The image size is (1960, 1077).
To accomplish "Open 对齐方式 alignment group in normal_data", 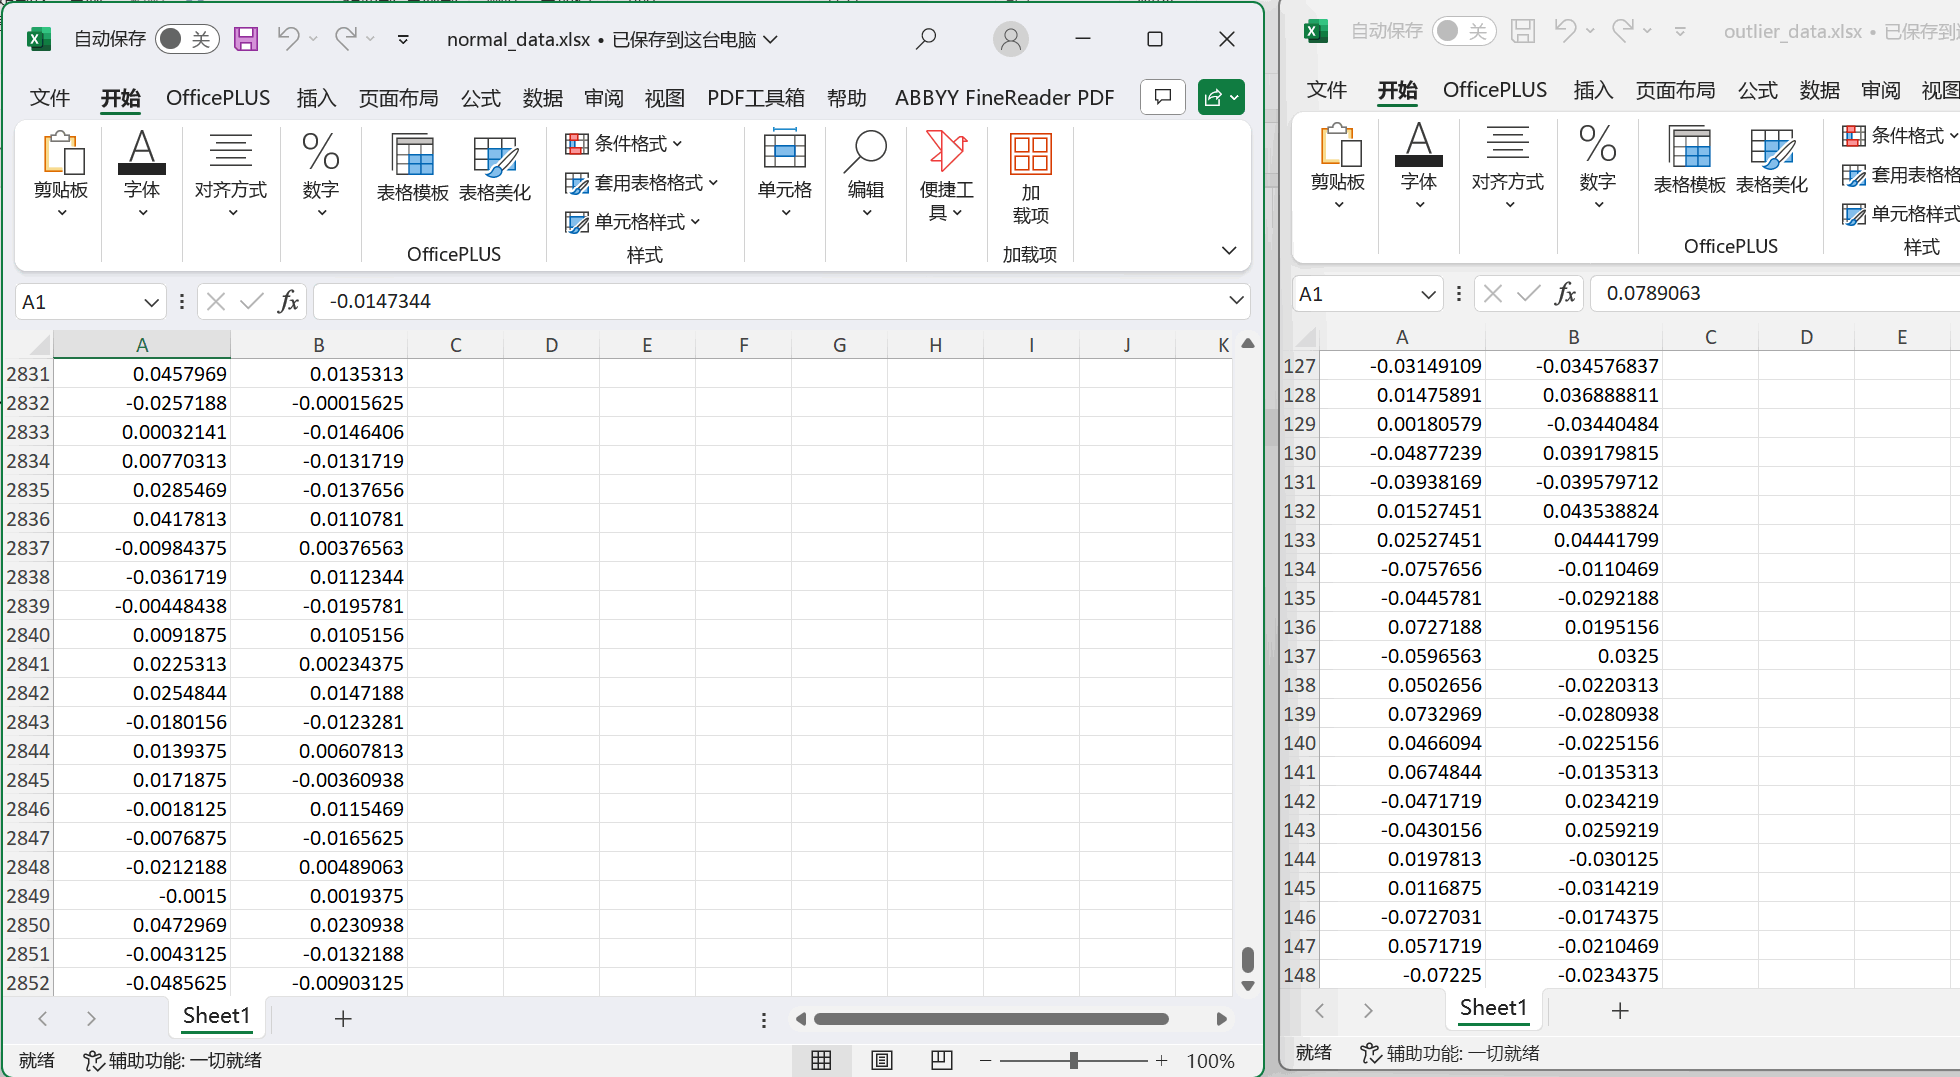I will [x=231, y=175].
